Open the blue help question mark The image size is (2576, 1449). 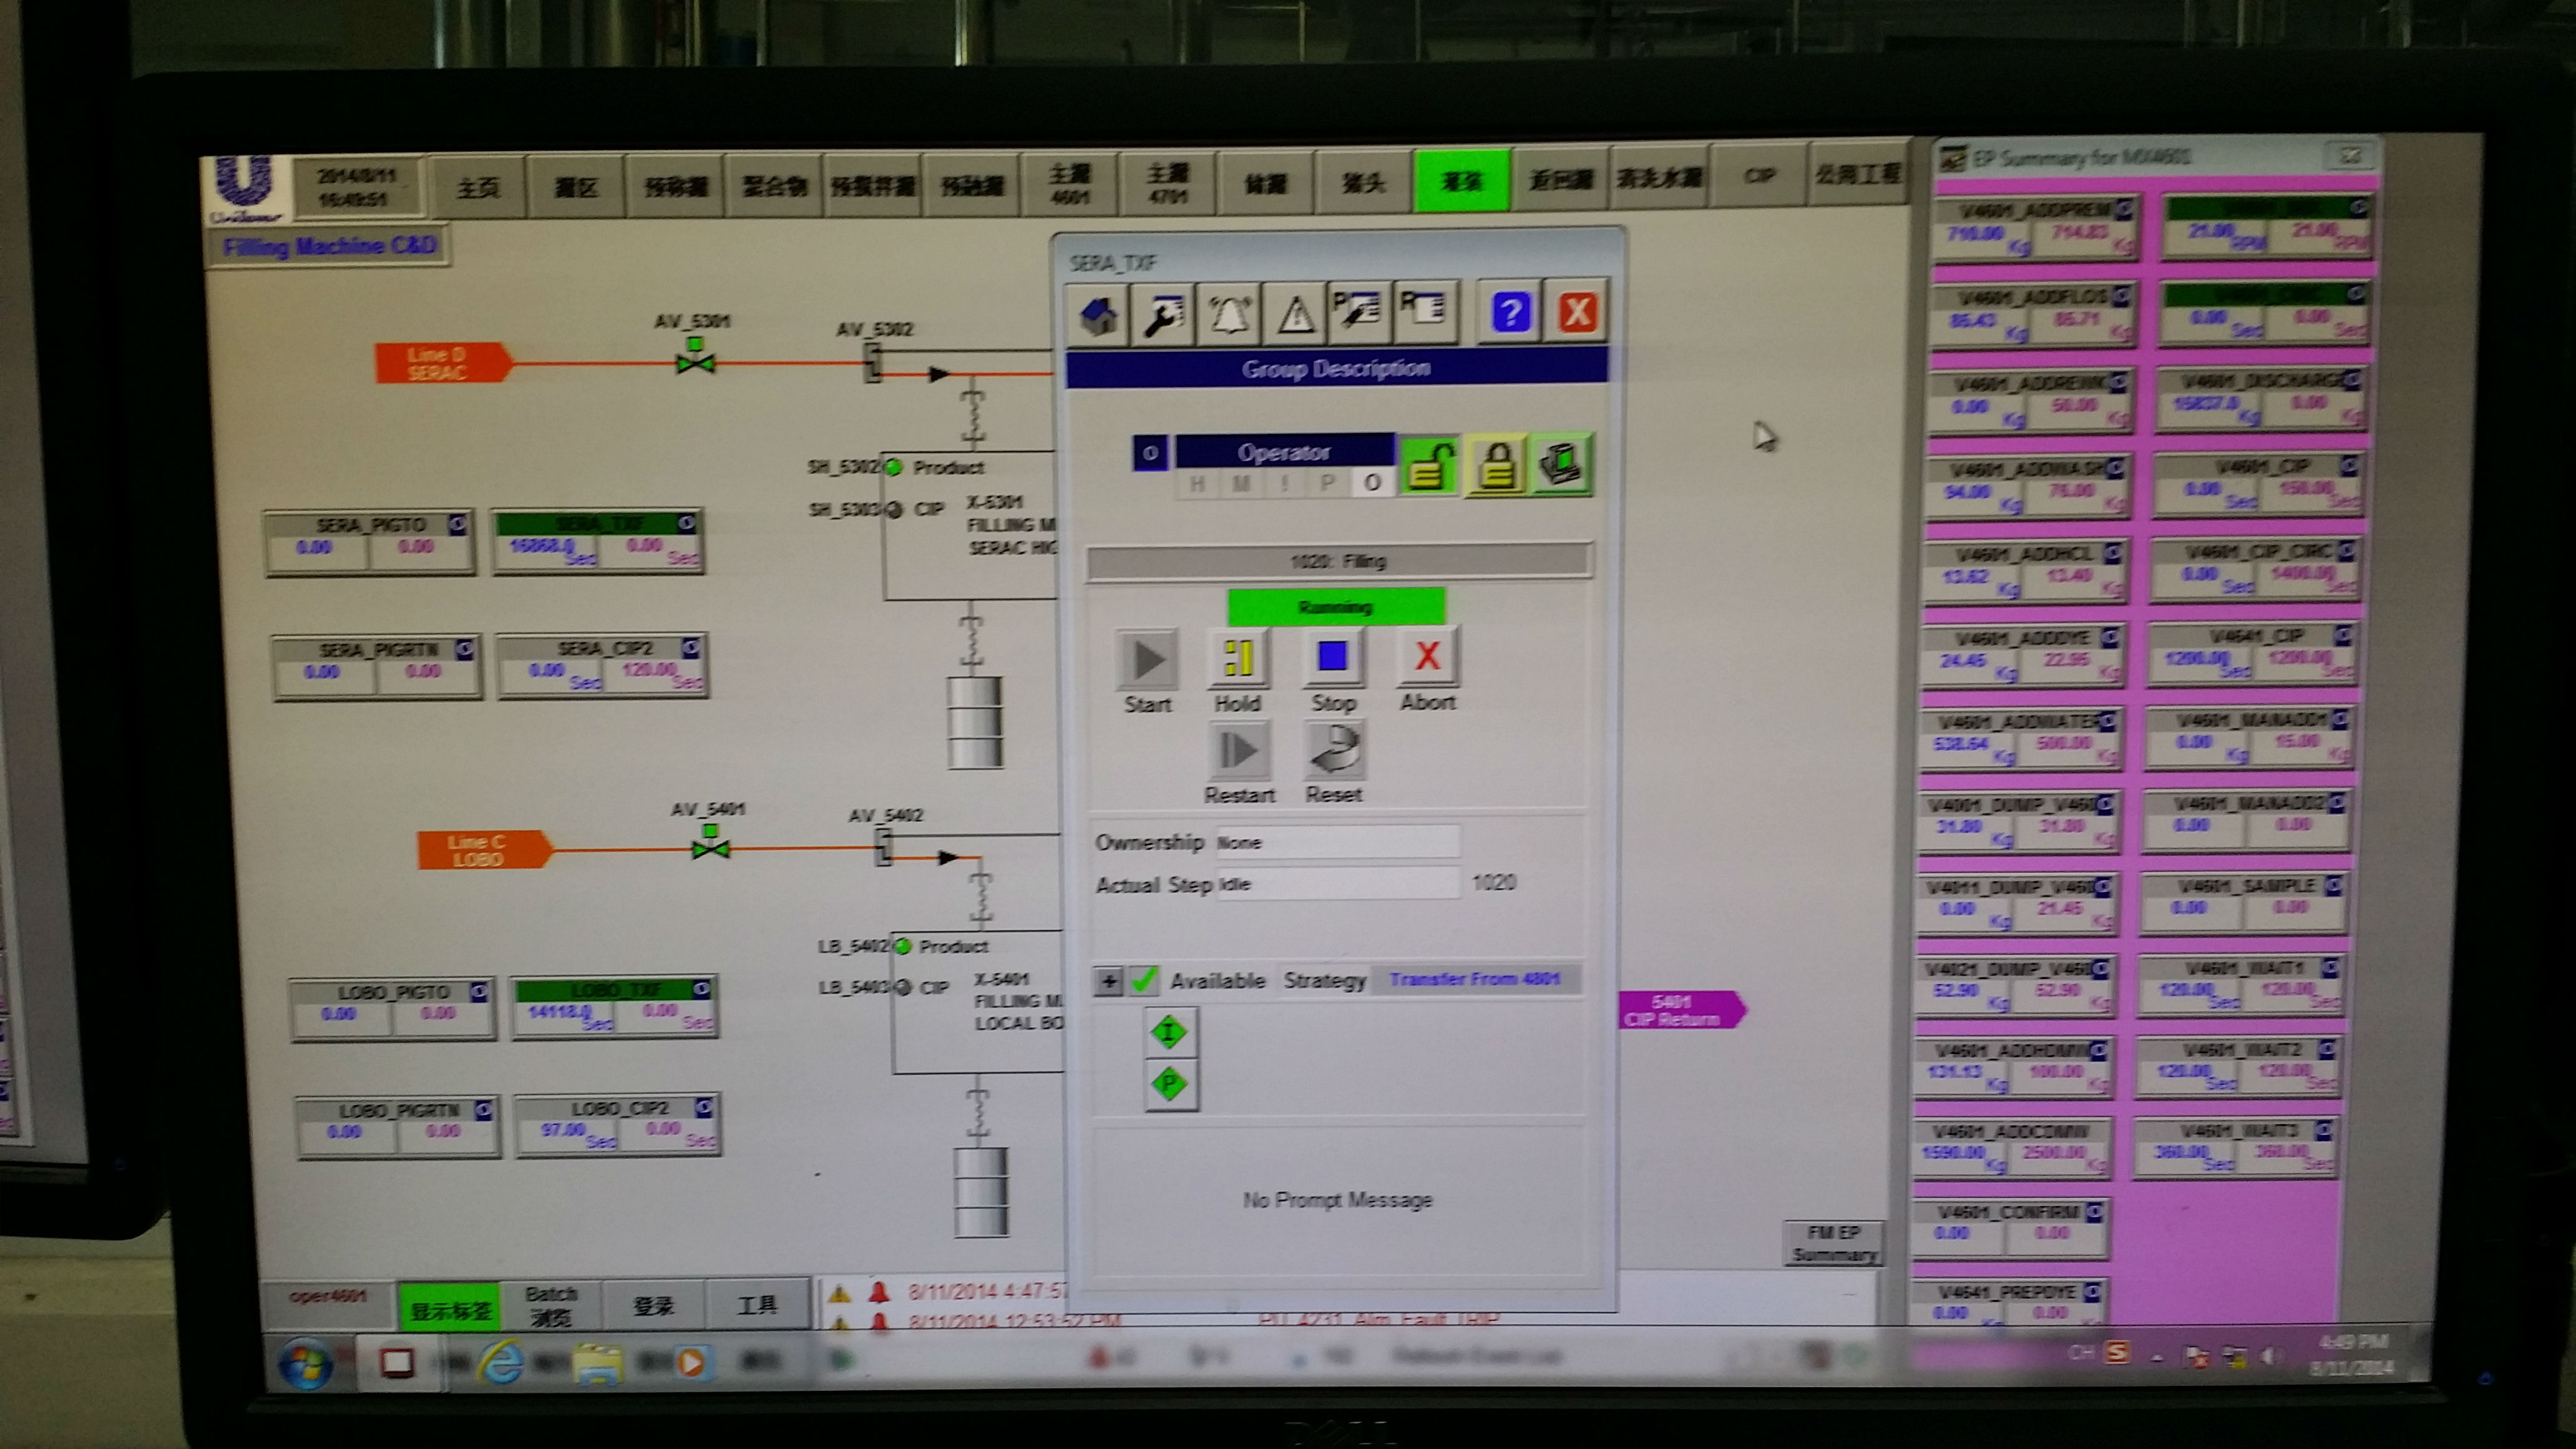coord(1510,312)
